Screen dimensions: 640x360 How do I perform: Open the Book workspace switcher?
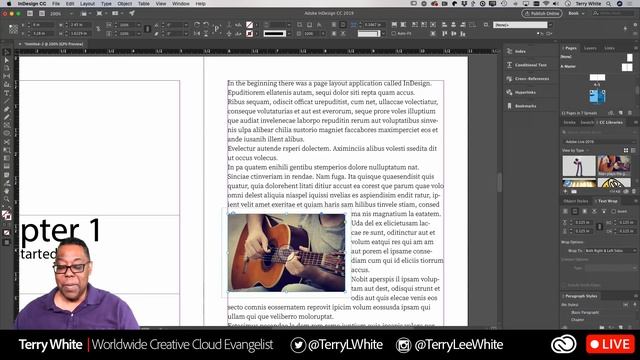click(576, 13)
